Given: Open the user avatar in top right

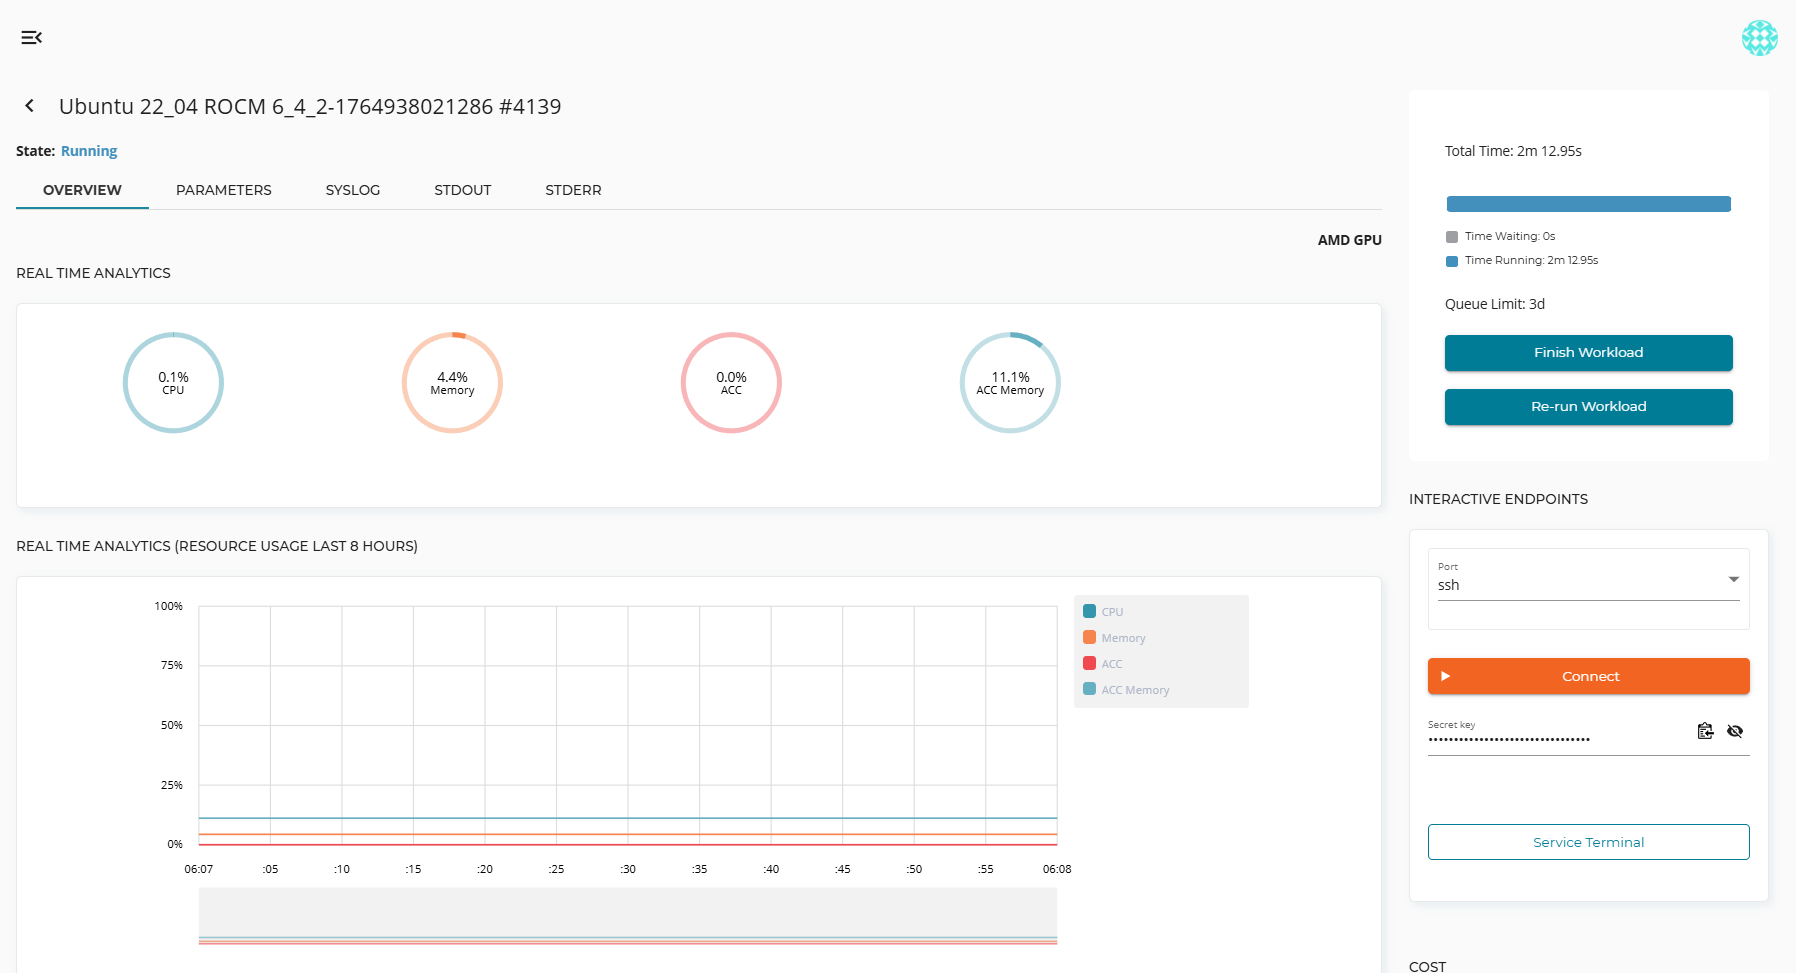Looking at the screenshot, I should coord(1759,38).
